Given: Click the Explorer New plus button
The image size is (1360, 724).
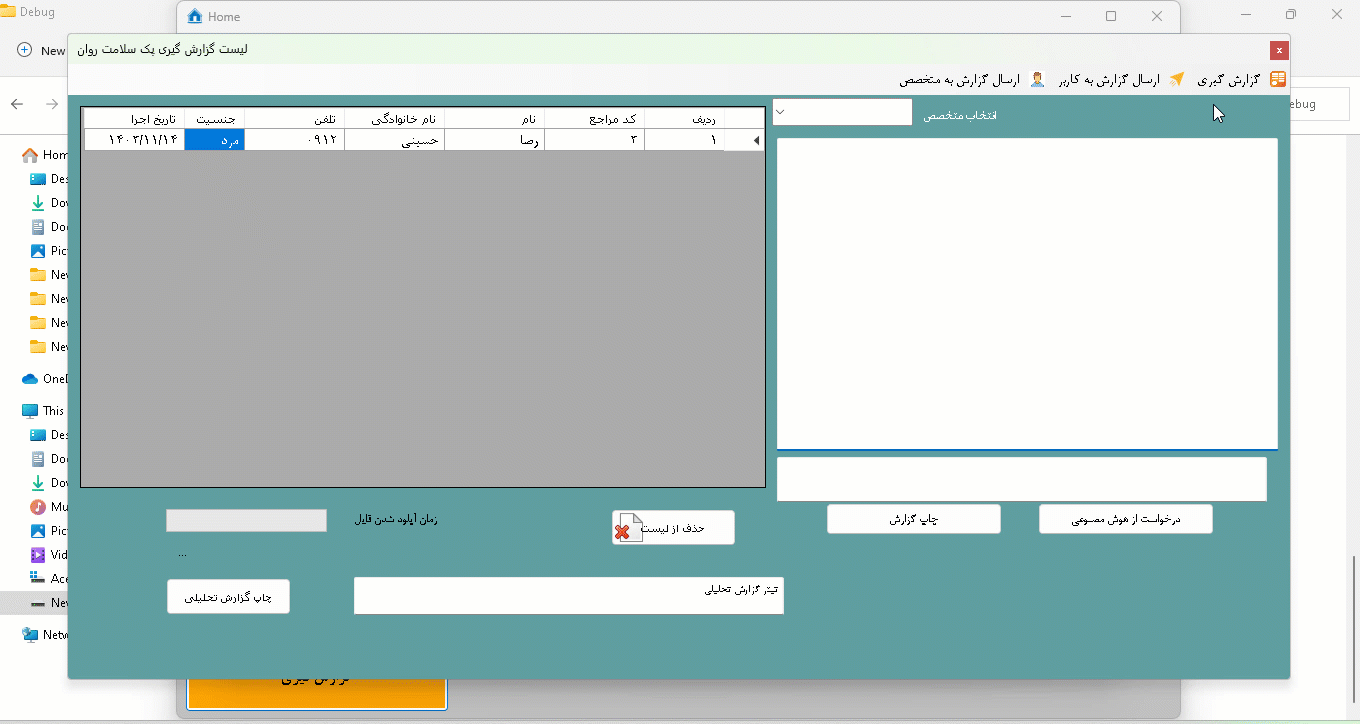Looking at the screenshot, I should coord(25,50).
